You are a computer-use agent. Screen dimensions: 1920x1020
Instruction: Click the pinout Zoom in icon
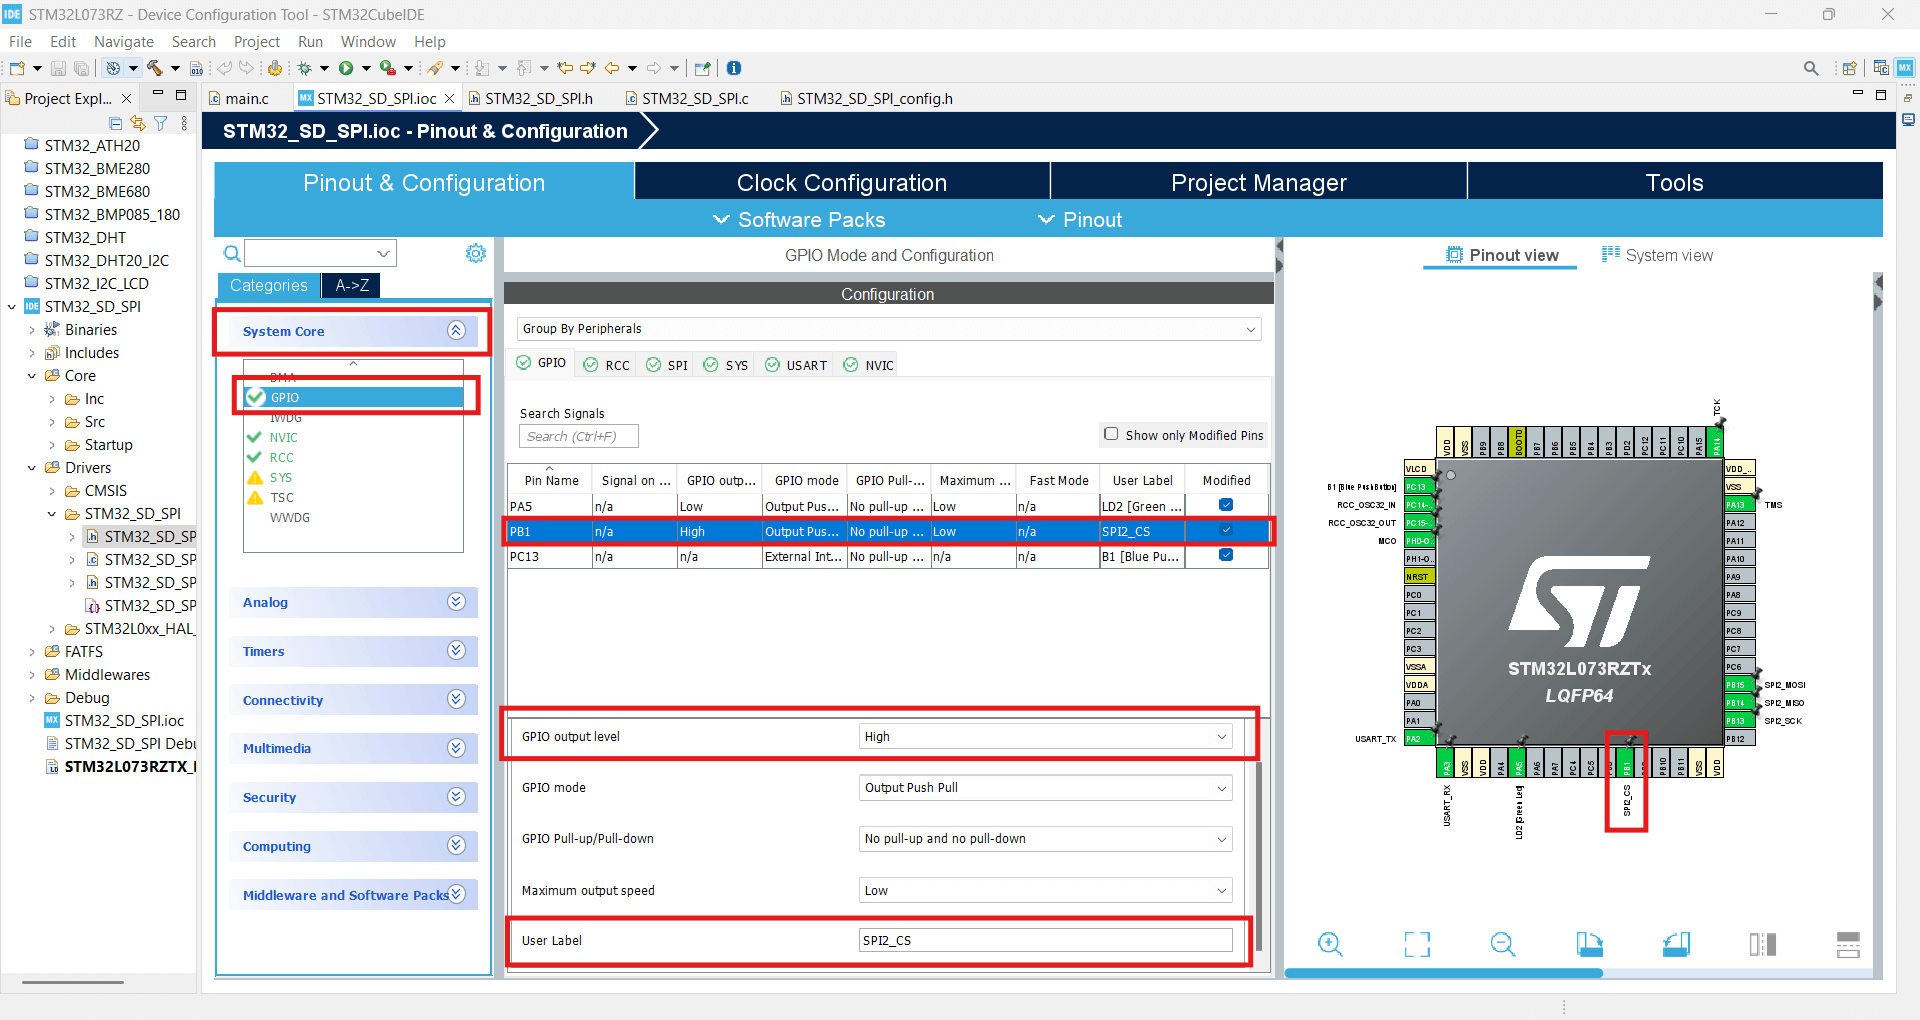pyautogui.click(x=1330, y=944)
